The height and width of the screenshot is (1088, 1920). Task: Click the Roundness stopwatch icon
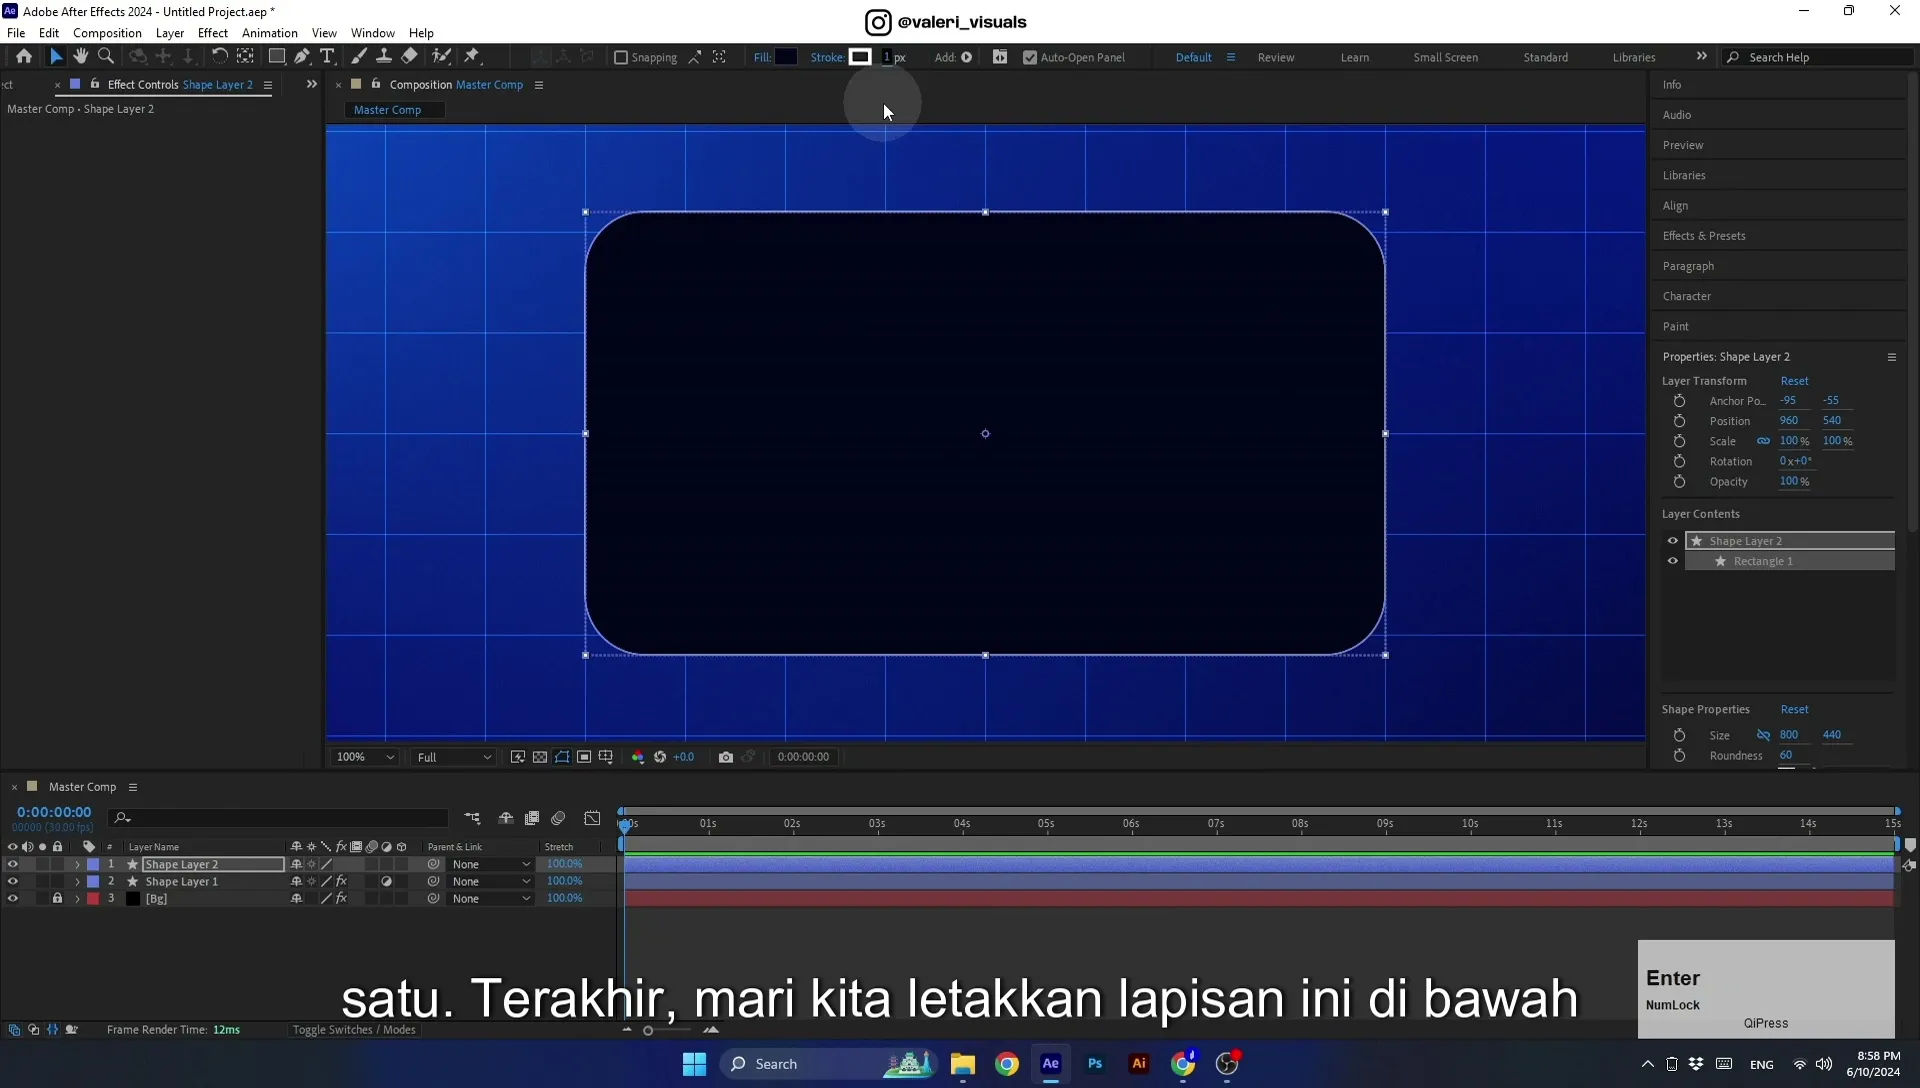coord(1679,756)
